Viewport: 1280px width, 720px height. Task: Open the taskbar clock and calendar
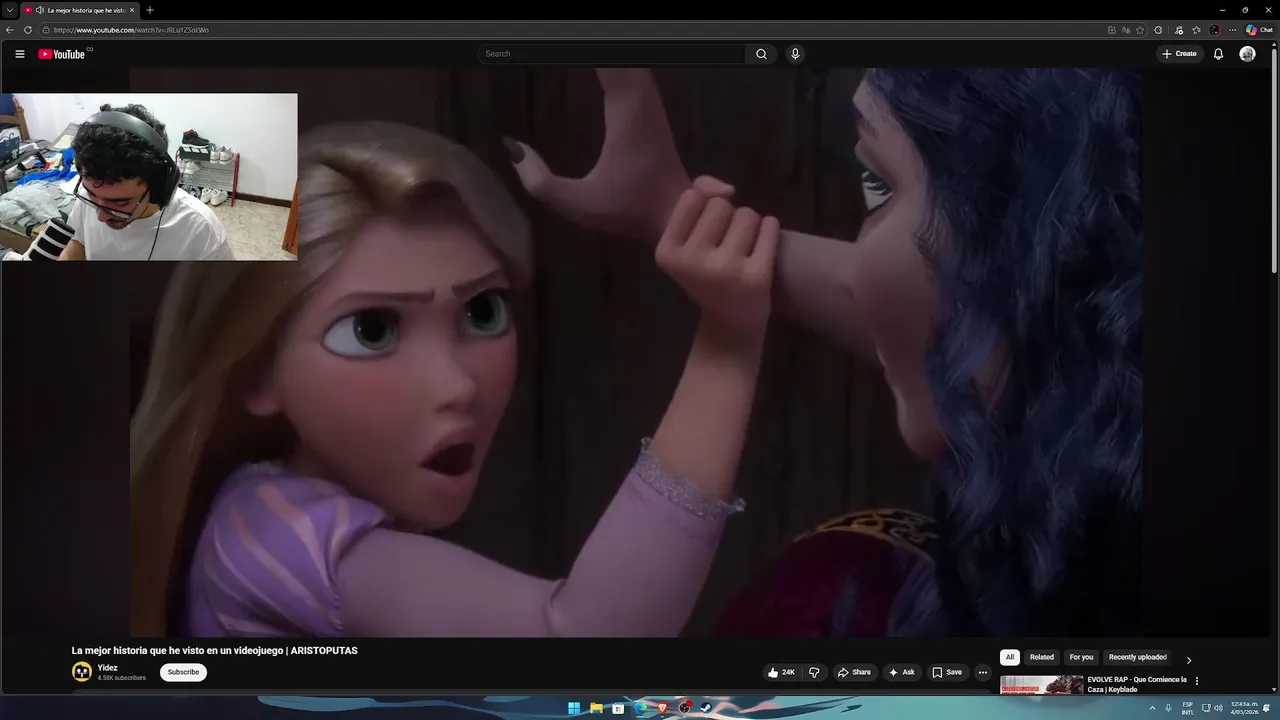pyautogui.click(x=1244, y=708)
